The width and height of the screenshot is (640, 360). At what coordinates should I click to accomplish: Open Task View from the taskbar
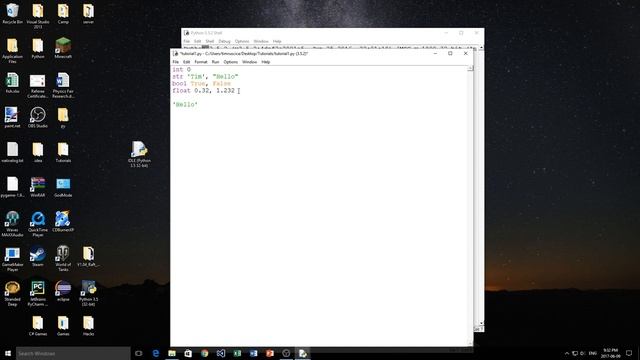139,353
